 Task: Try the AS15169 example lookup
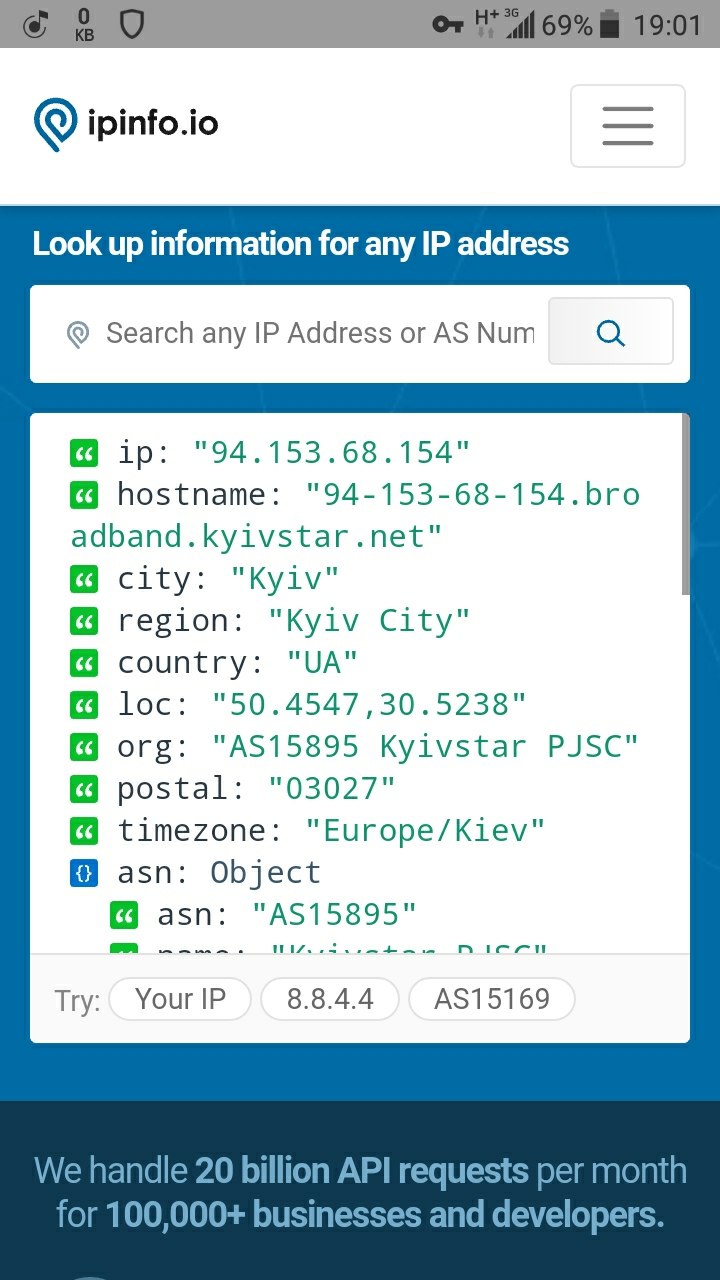492,999
